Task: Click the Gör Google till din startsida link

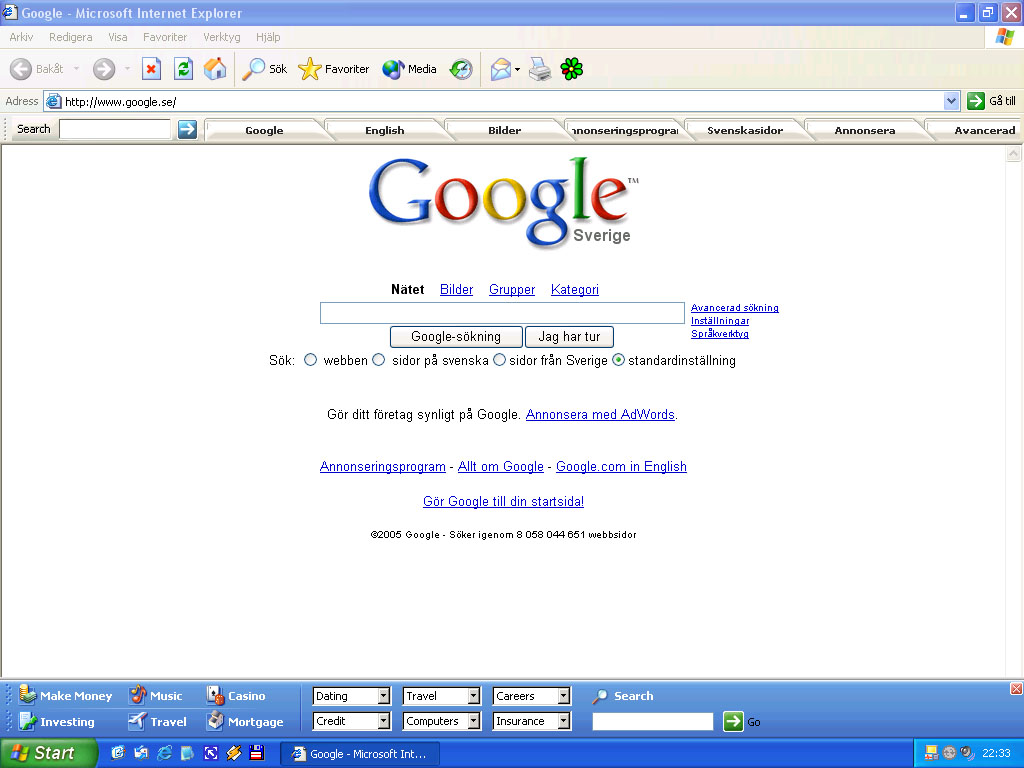Action: 504,501
